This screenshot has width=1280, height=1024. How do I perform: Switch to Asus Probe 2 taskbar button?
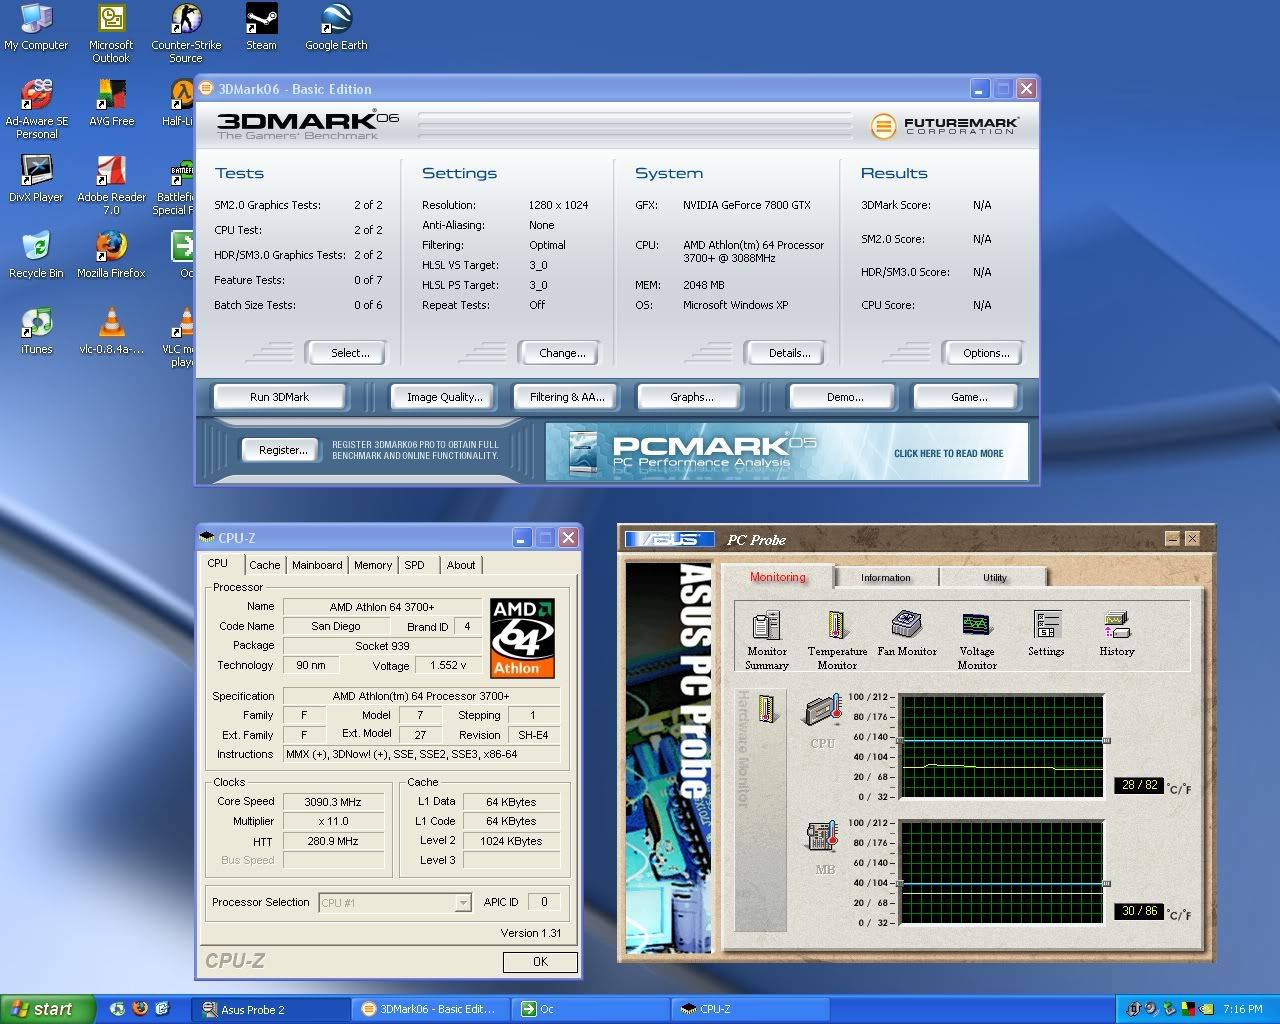pyautogui.click(x=273, y=1009)
